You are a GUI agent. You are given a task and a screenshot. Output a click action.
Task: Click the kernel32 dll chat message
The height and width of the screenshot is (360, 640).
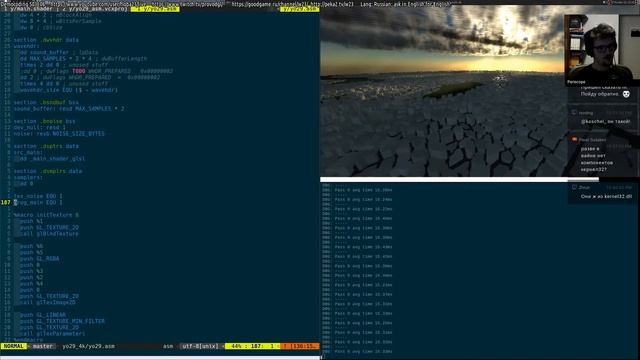coord(606,196)
